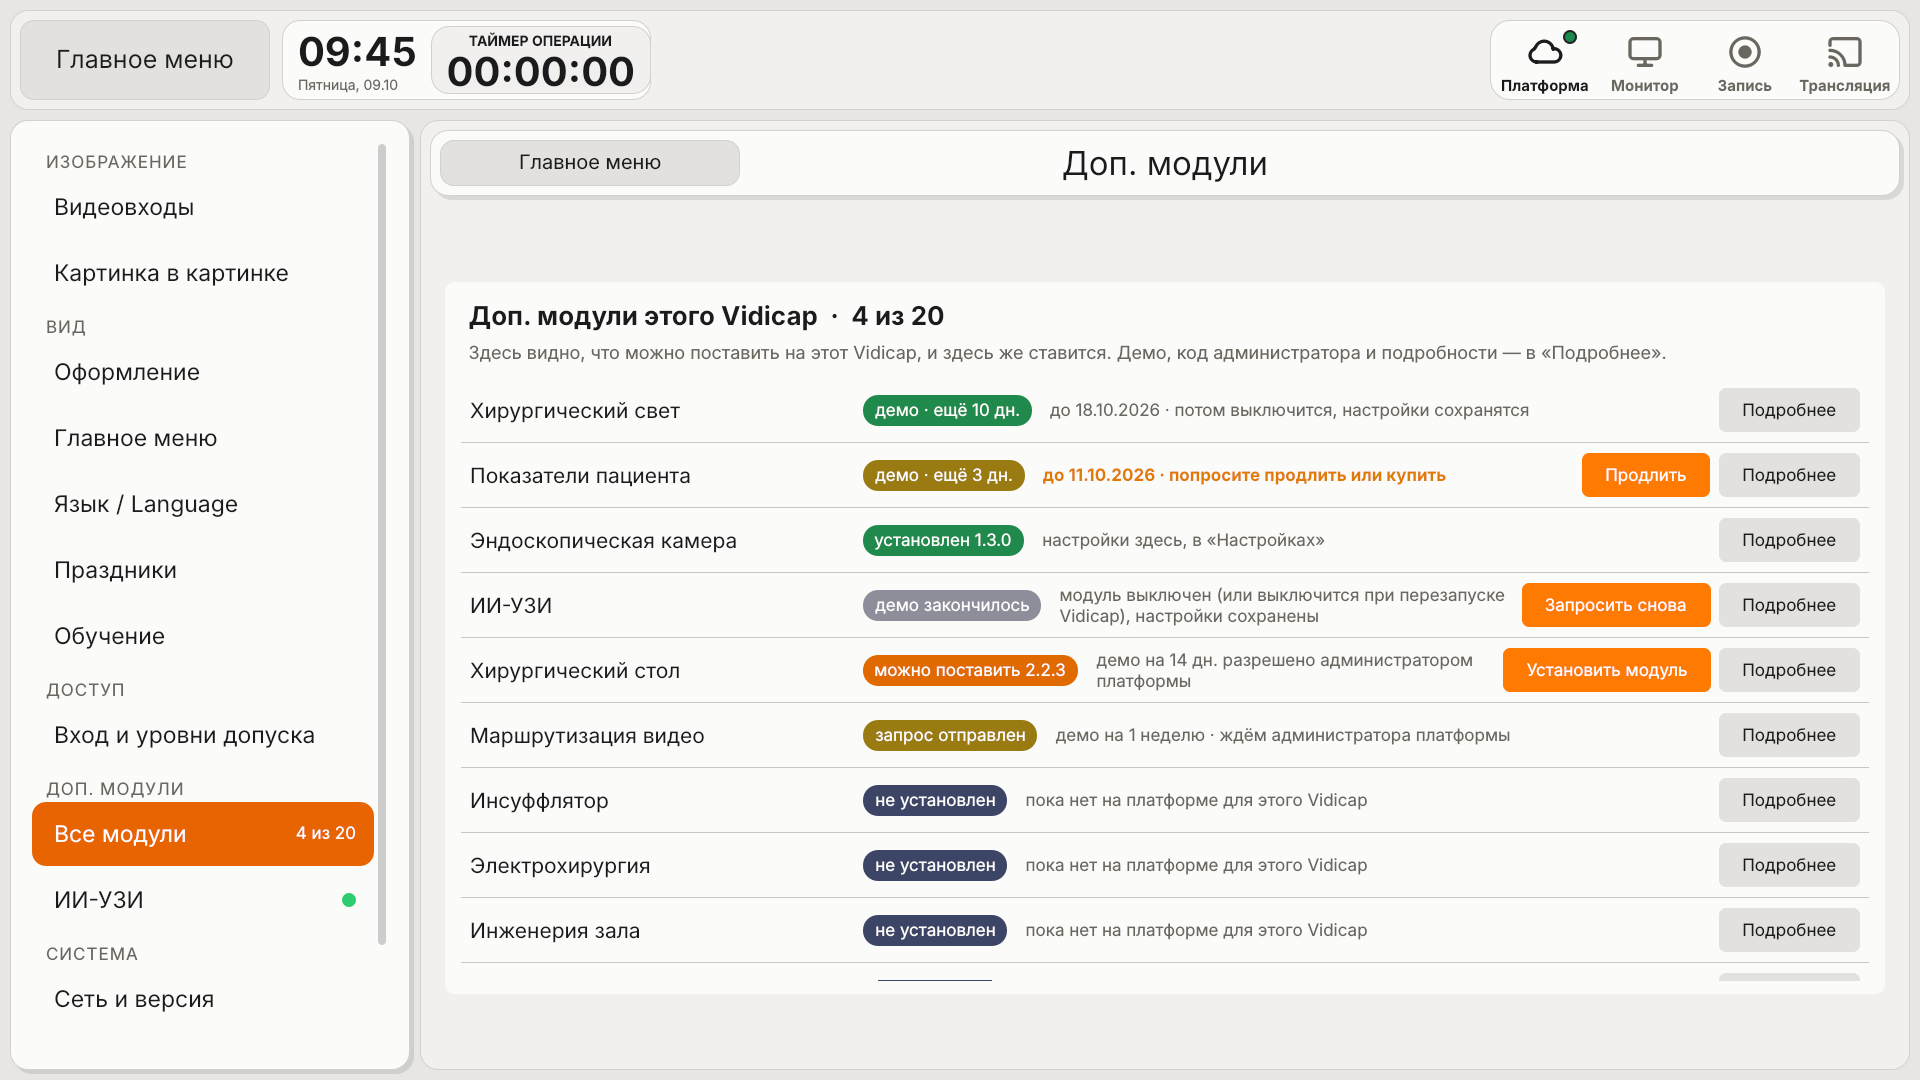Click the '4 из 20' counter on Все модули

(x=326, y=834)
